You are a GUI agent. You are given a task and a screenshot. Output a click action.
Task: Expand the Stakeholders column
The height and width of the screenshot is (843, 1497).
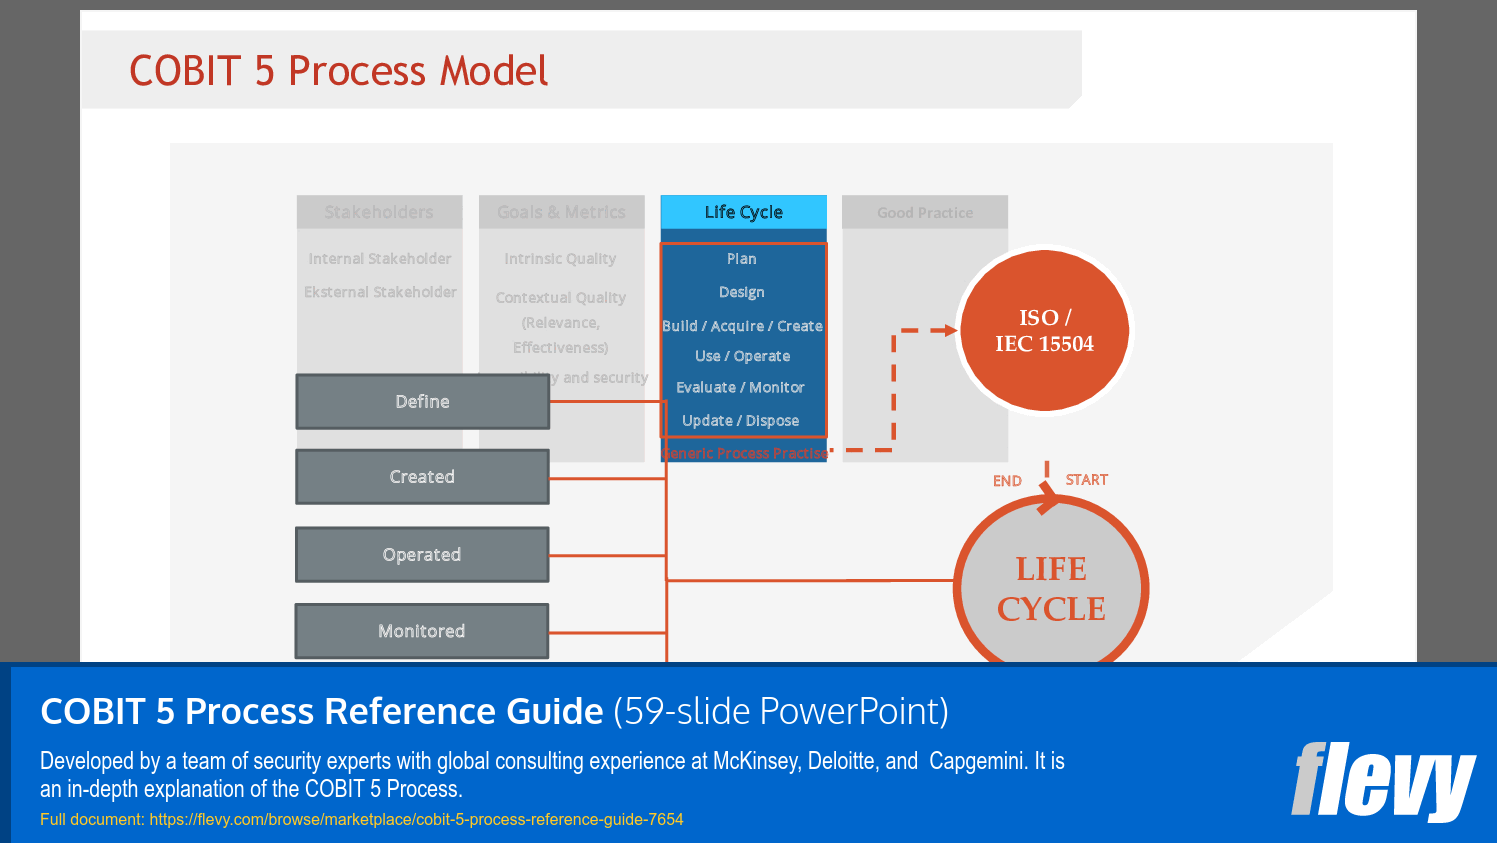(379, 212)
